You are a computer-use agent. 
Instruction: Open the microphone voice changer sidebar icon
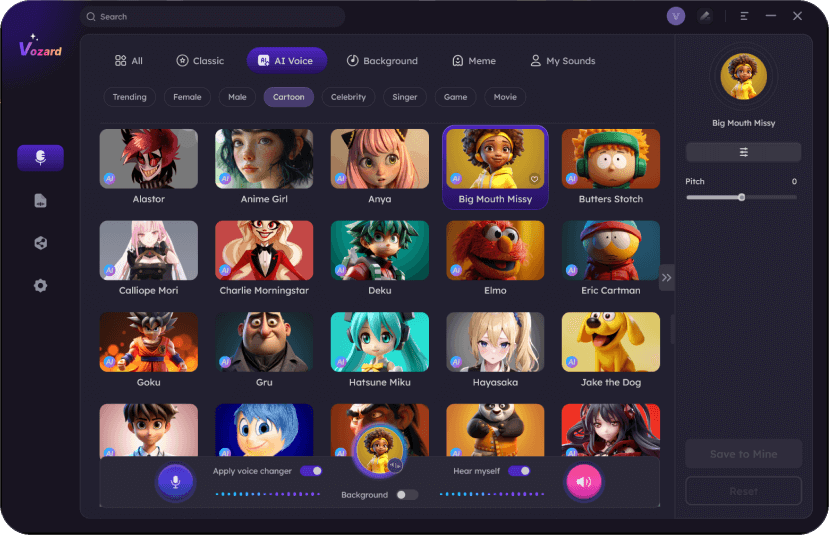pos(40,157)
